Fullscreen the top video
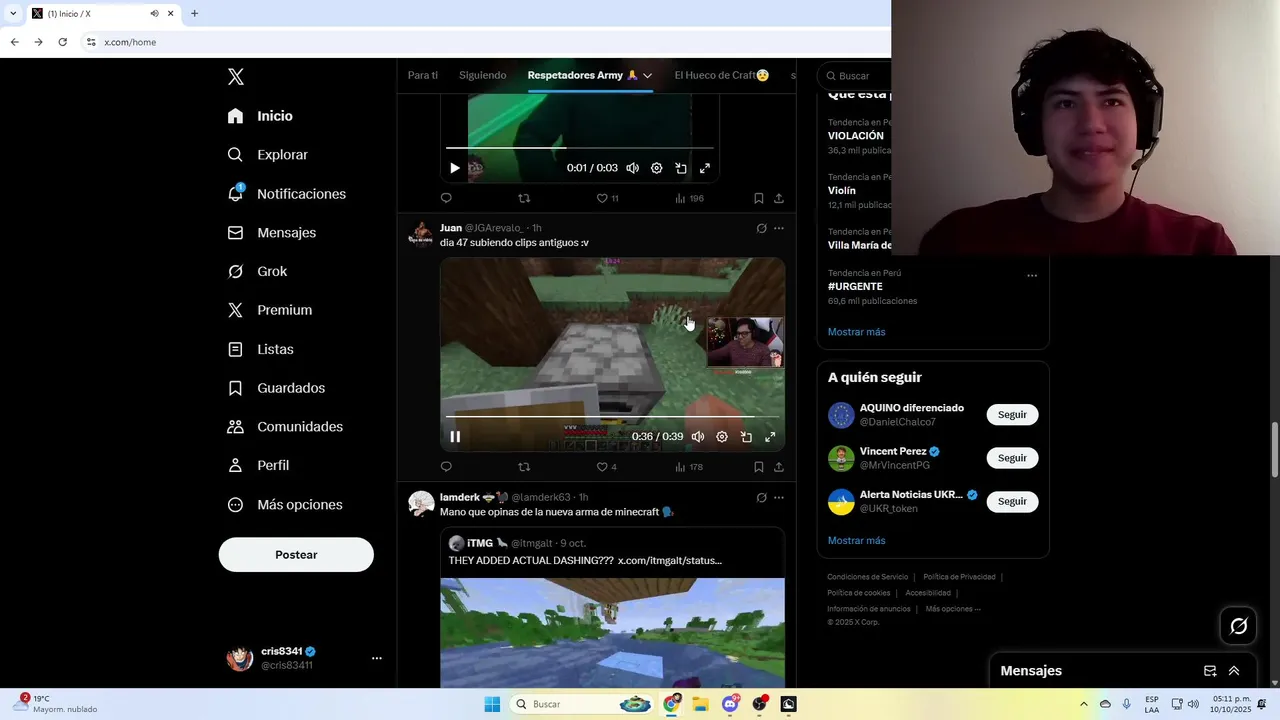 pos(705,168)
